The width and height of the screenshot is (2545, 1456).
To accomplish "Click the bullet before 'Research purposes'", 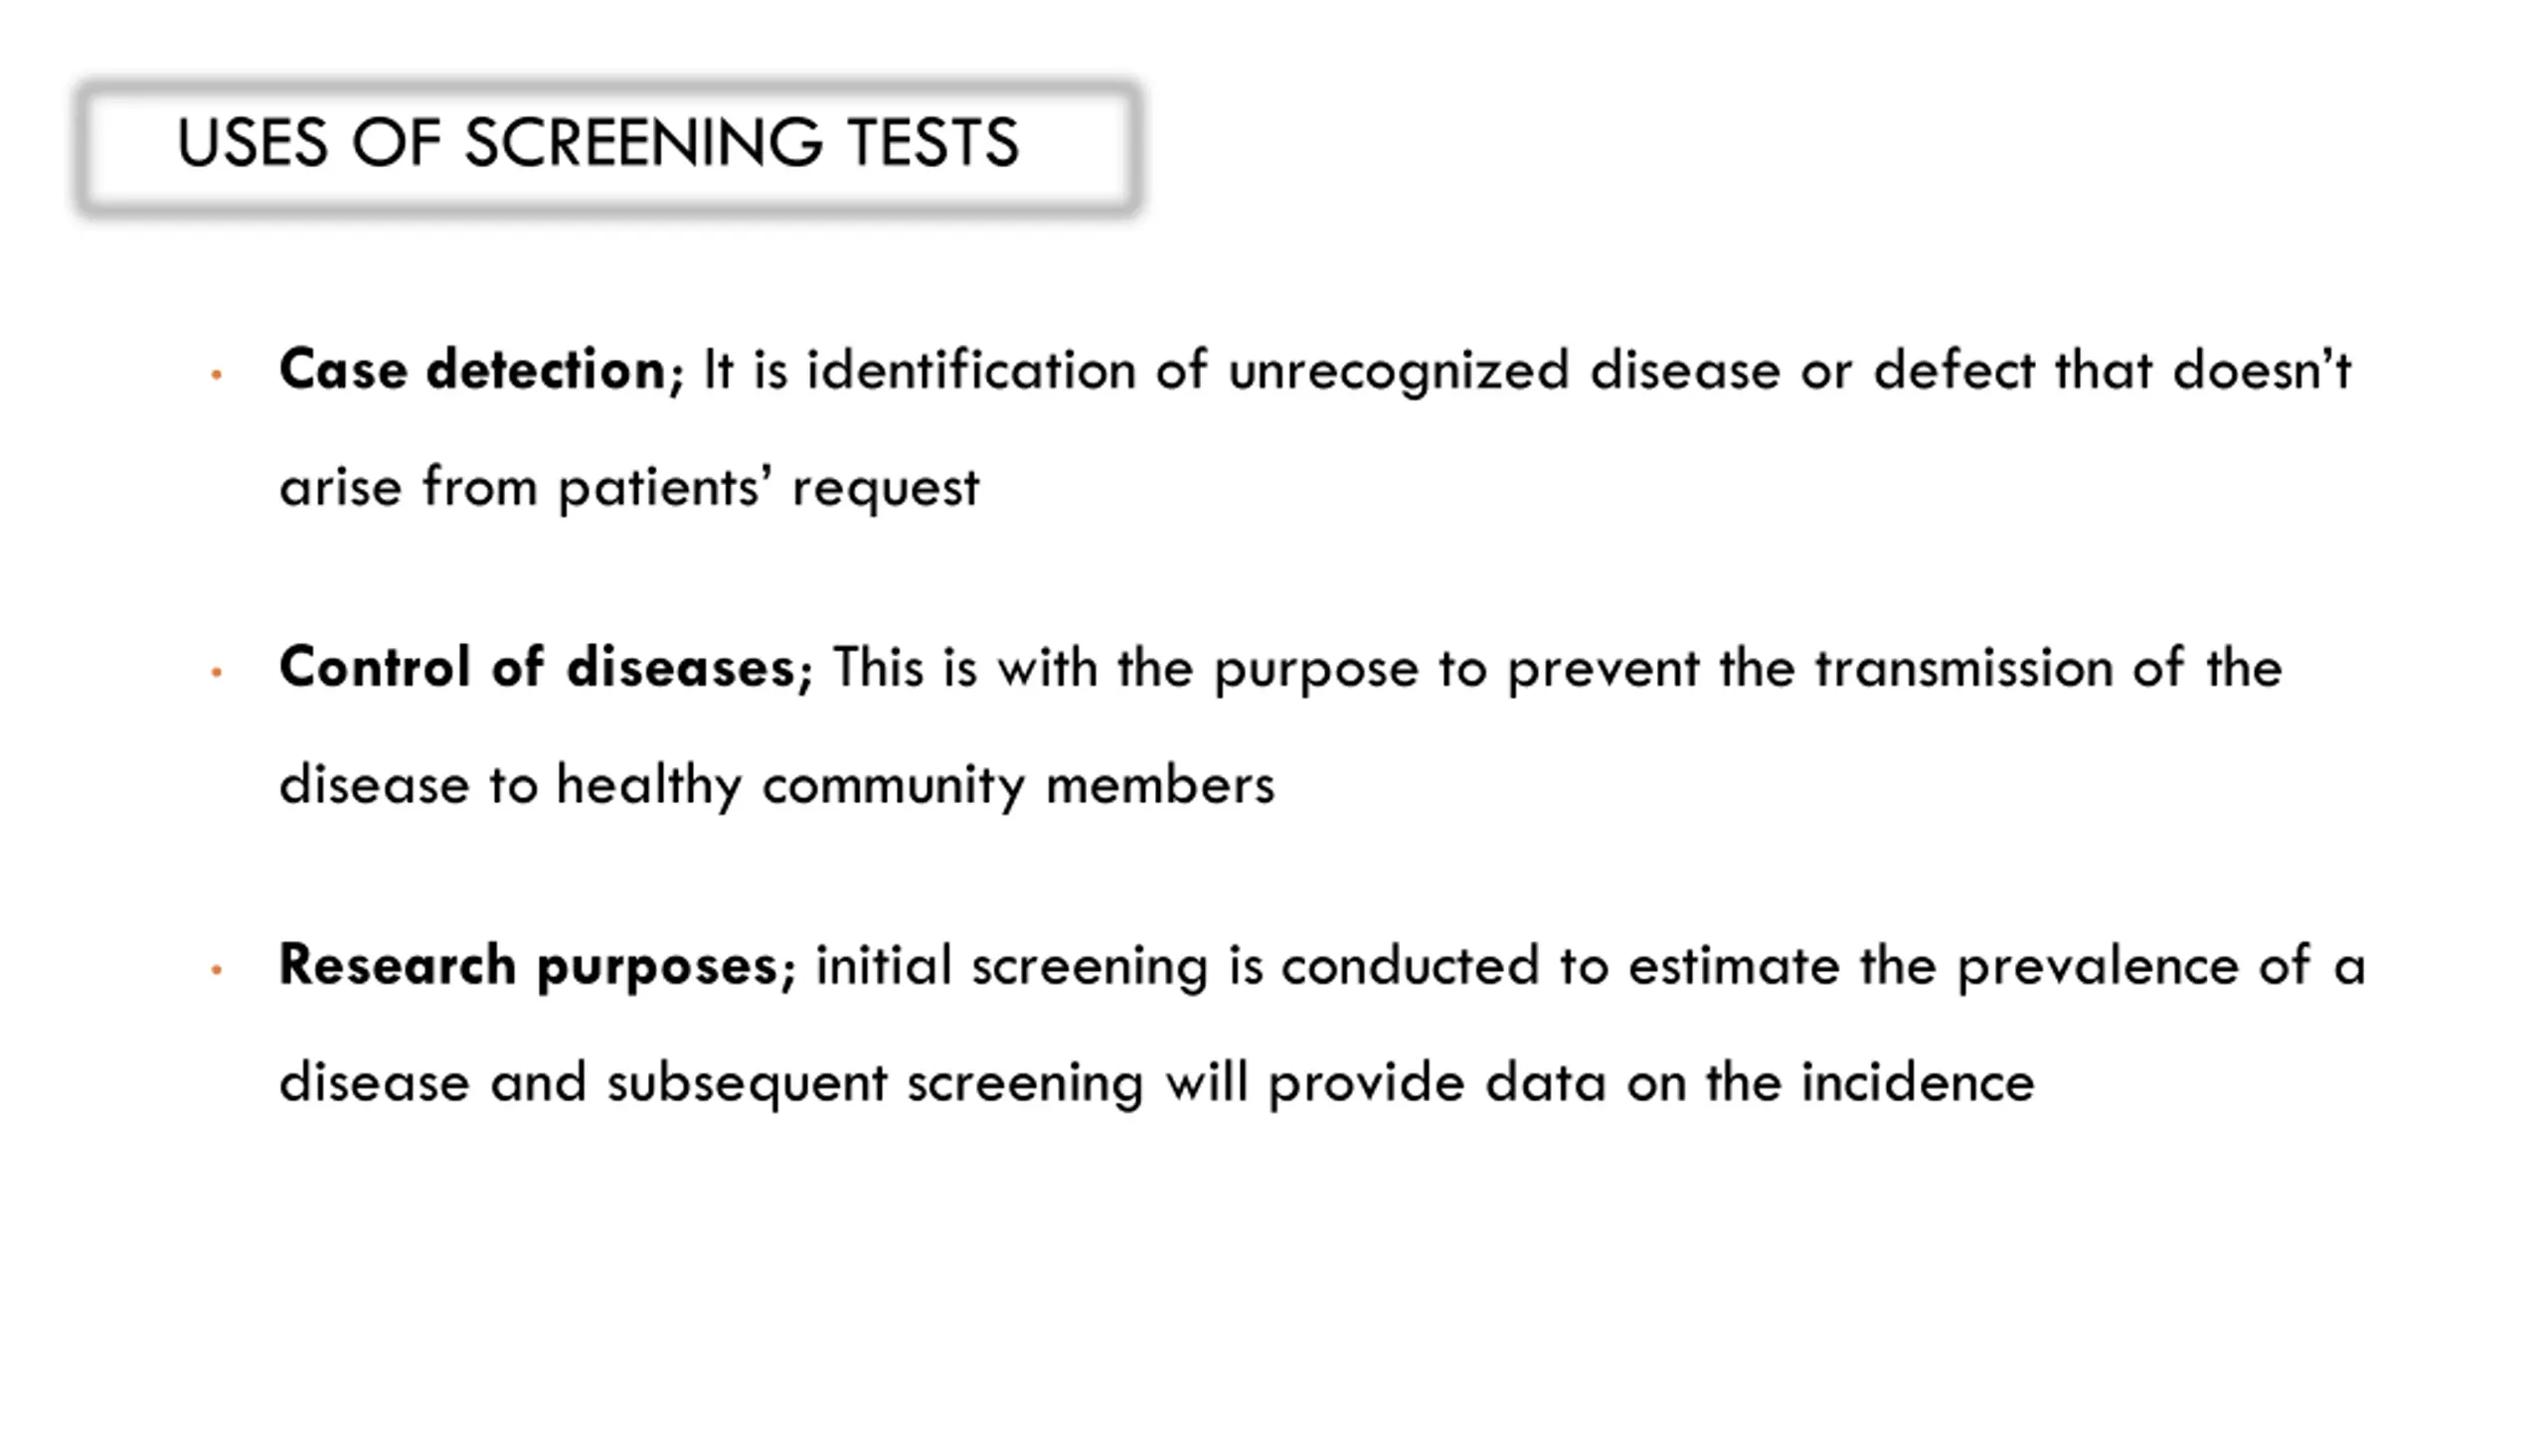I will [216, 969].
